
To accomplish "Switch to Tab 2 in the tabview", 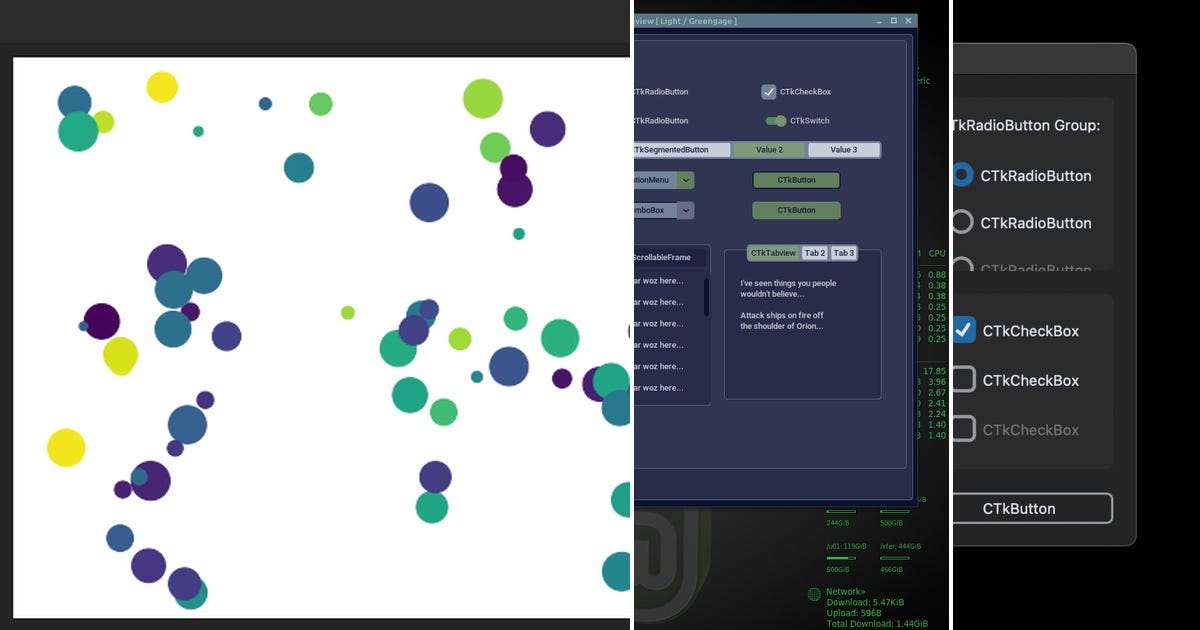I will (x=814, y=252).
